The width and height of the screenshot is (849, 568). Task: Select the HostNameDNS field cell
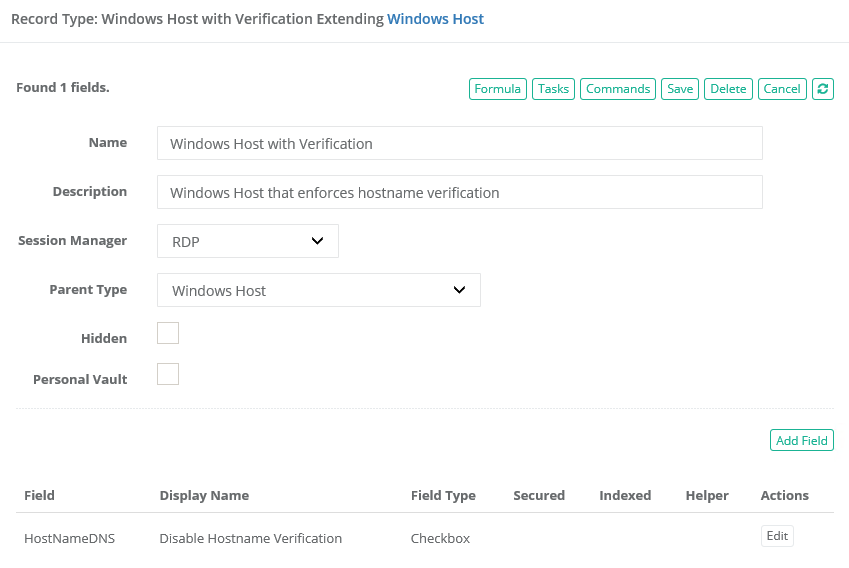pyautogui.click(x=70, y=538)
